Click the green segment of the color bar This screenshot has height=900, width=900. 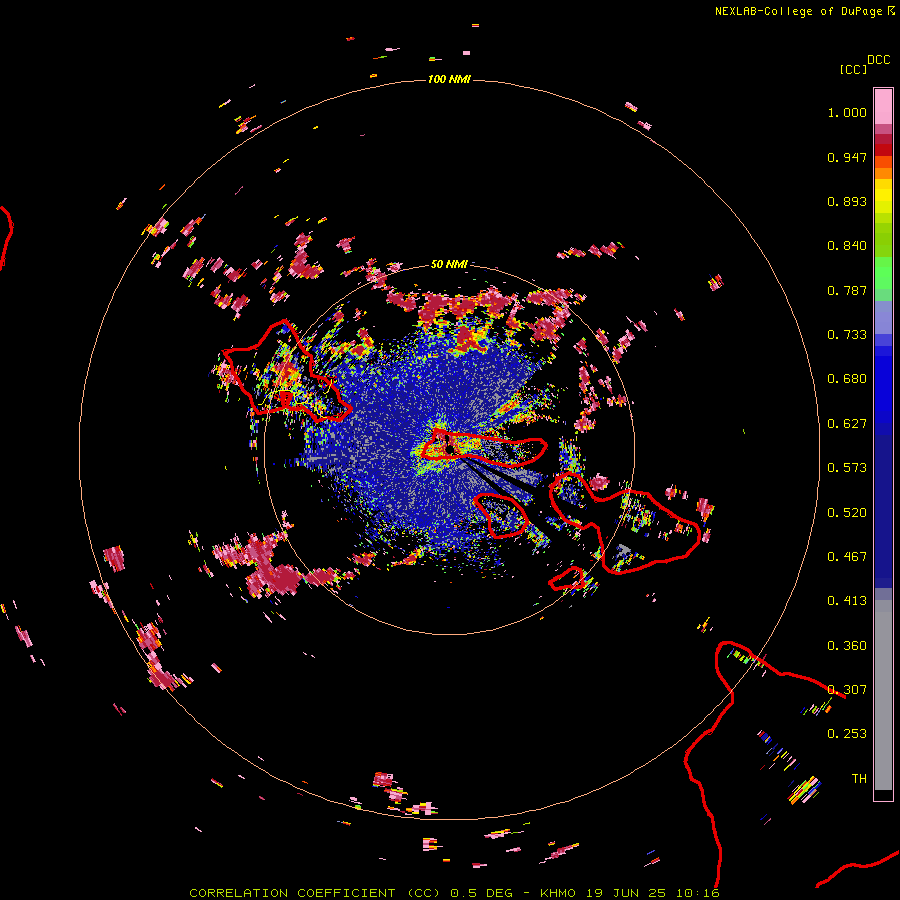point(883,273)
